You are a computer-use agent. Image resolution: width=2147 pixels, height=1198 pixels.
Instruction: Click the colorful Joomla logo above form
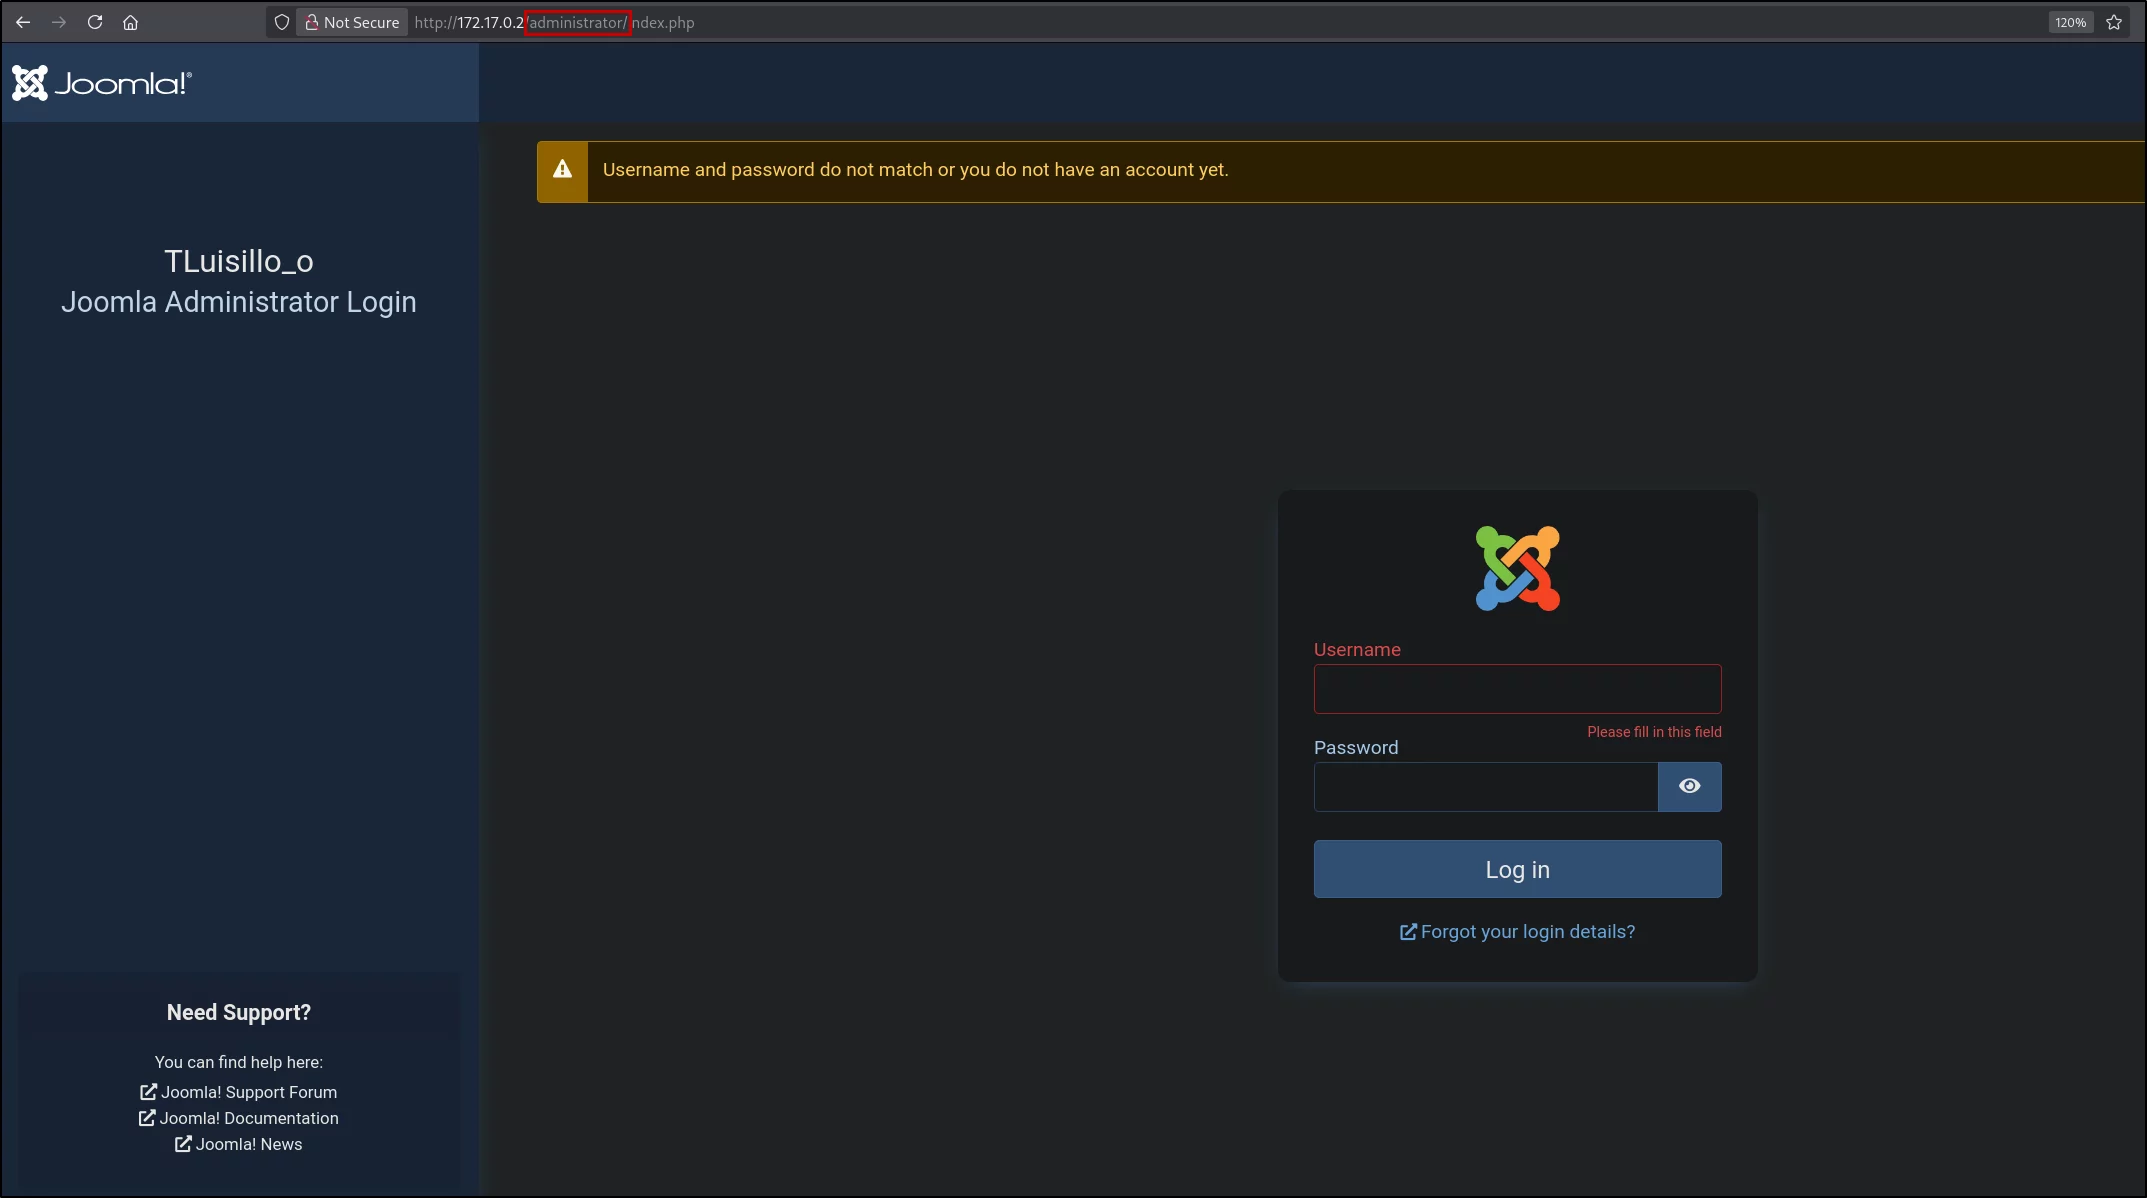tap(1518, 568)
